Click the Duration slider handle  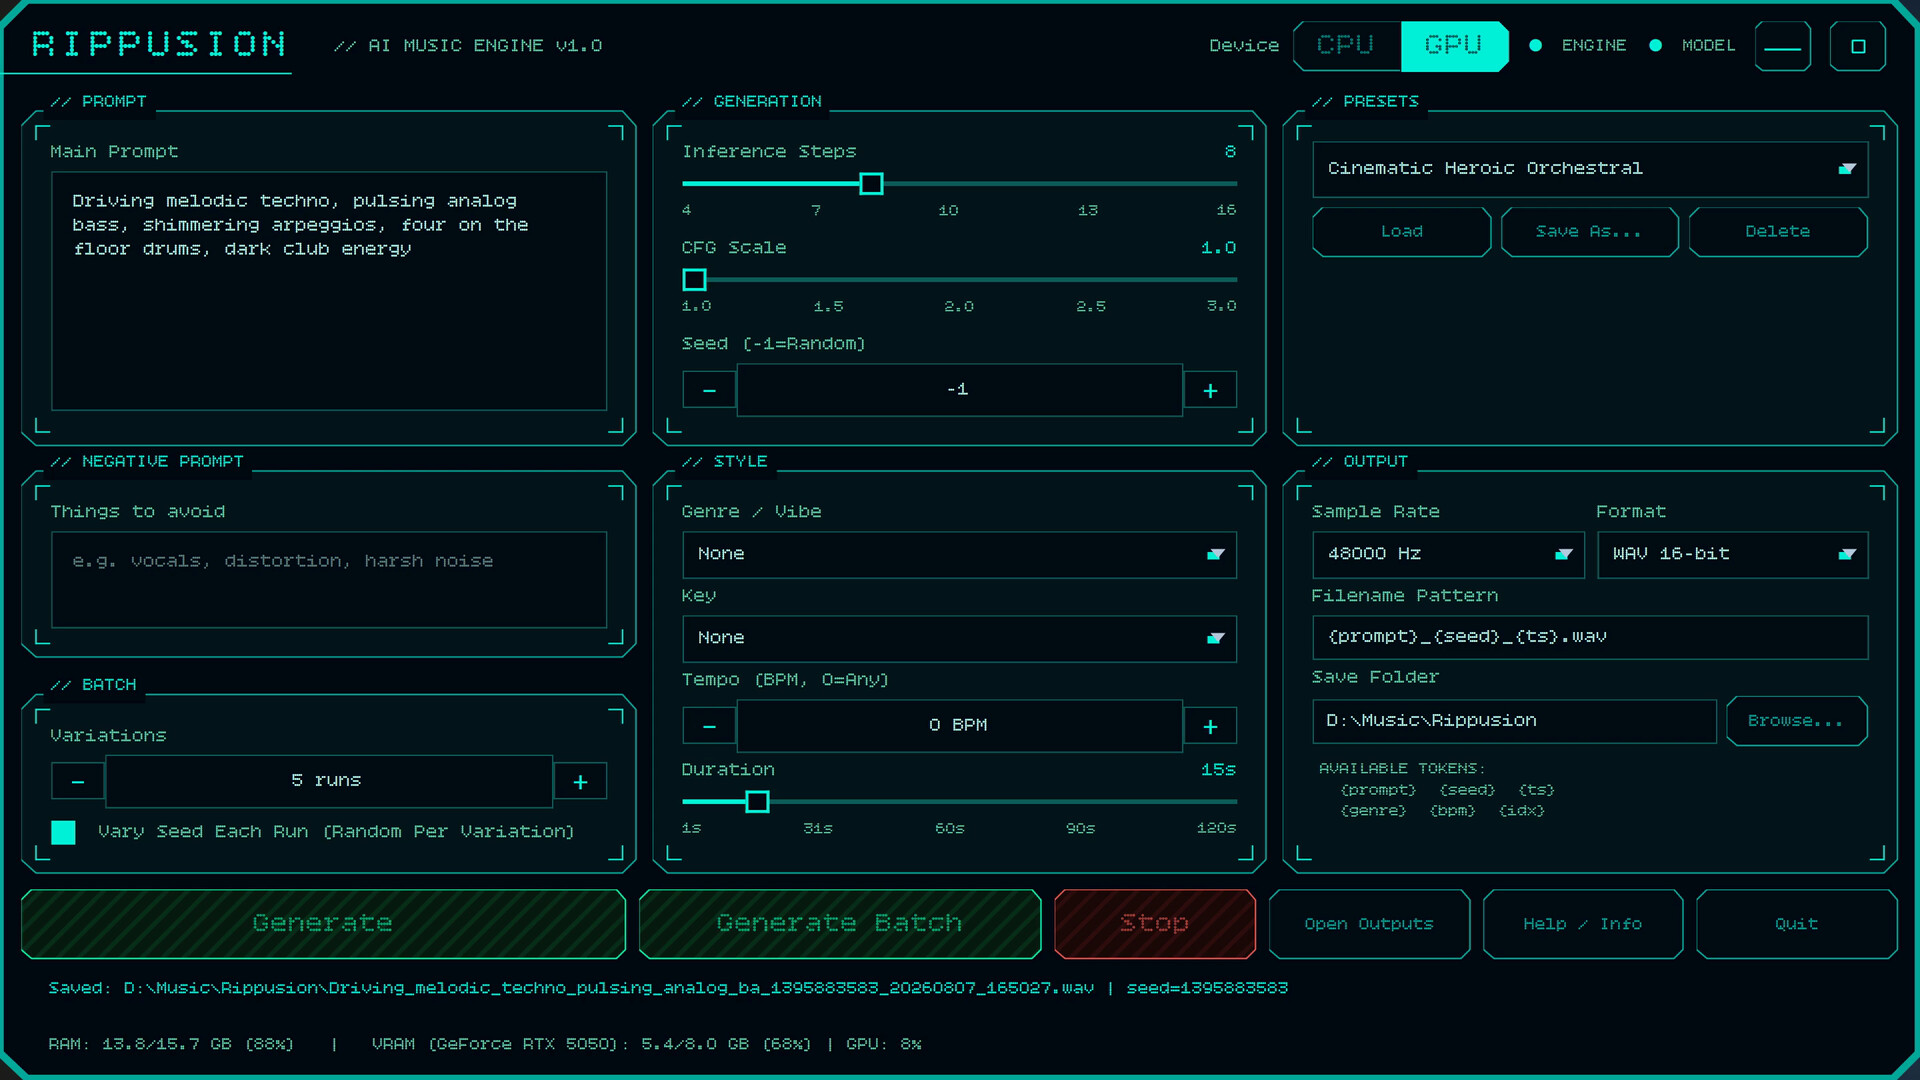tap(757, 802)
